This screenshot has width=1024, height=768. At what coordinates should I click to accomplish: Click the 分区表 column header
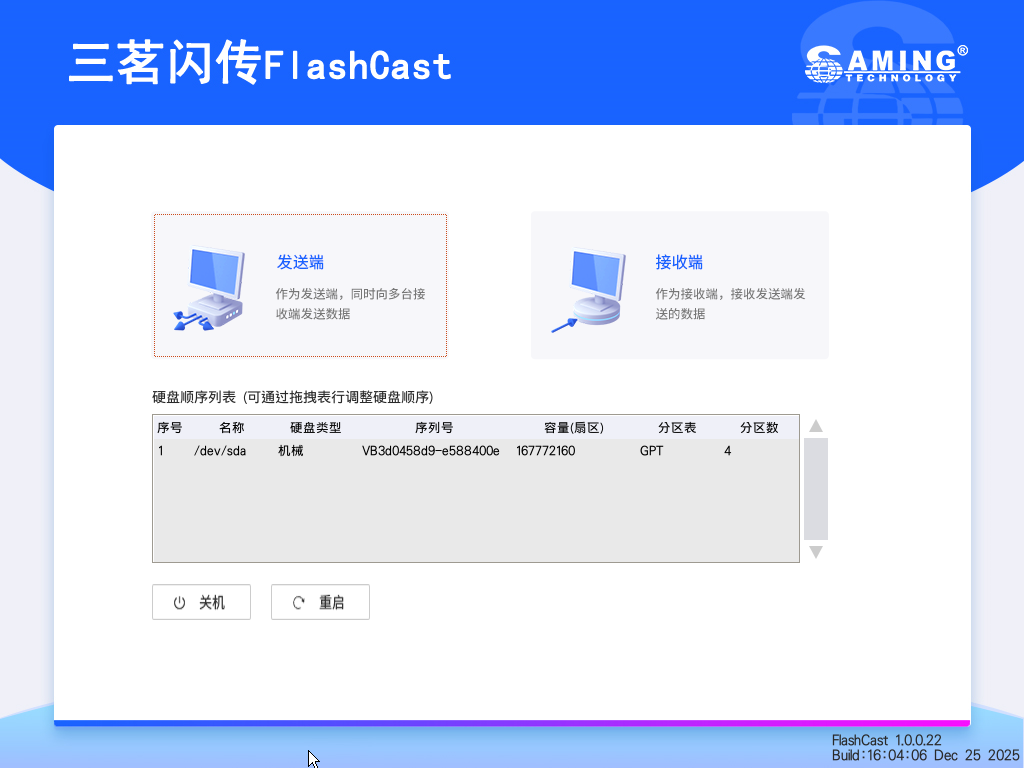pyautogui.click(x=677, y=428)
